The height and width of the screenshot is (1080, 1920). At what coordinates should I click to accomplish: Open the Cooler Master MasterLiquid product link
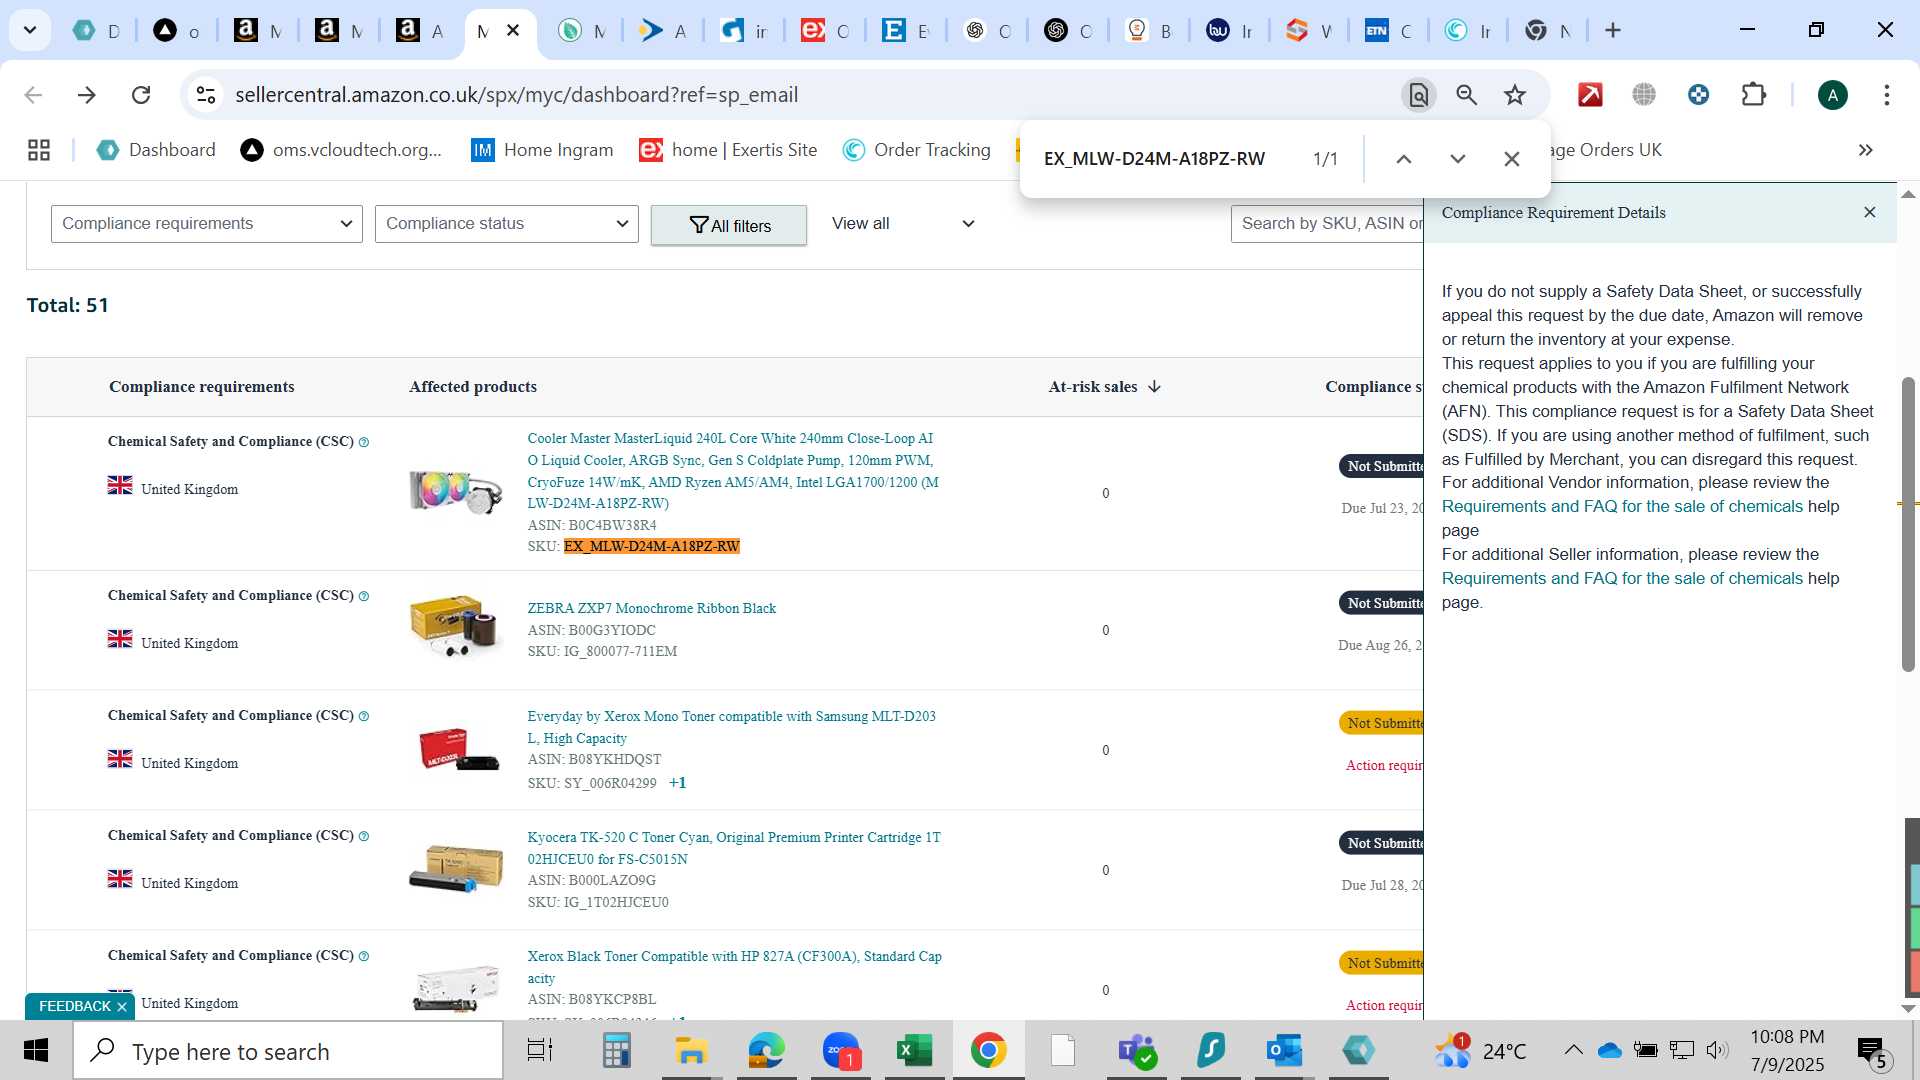click(x=733, y=471)
